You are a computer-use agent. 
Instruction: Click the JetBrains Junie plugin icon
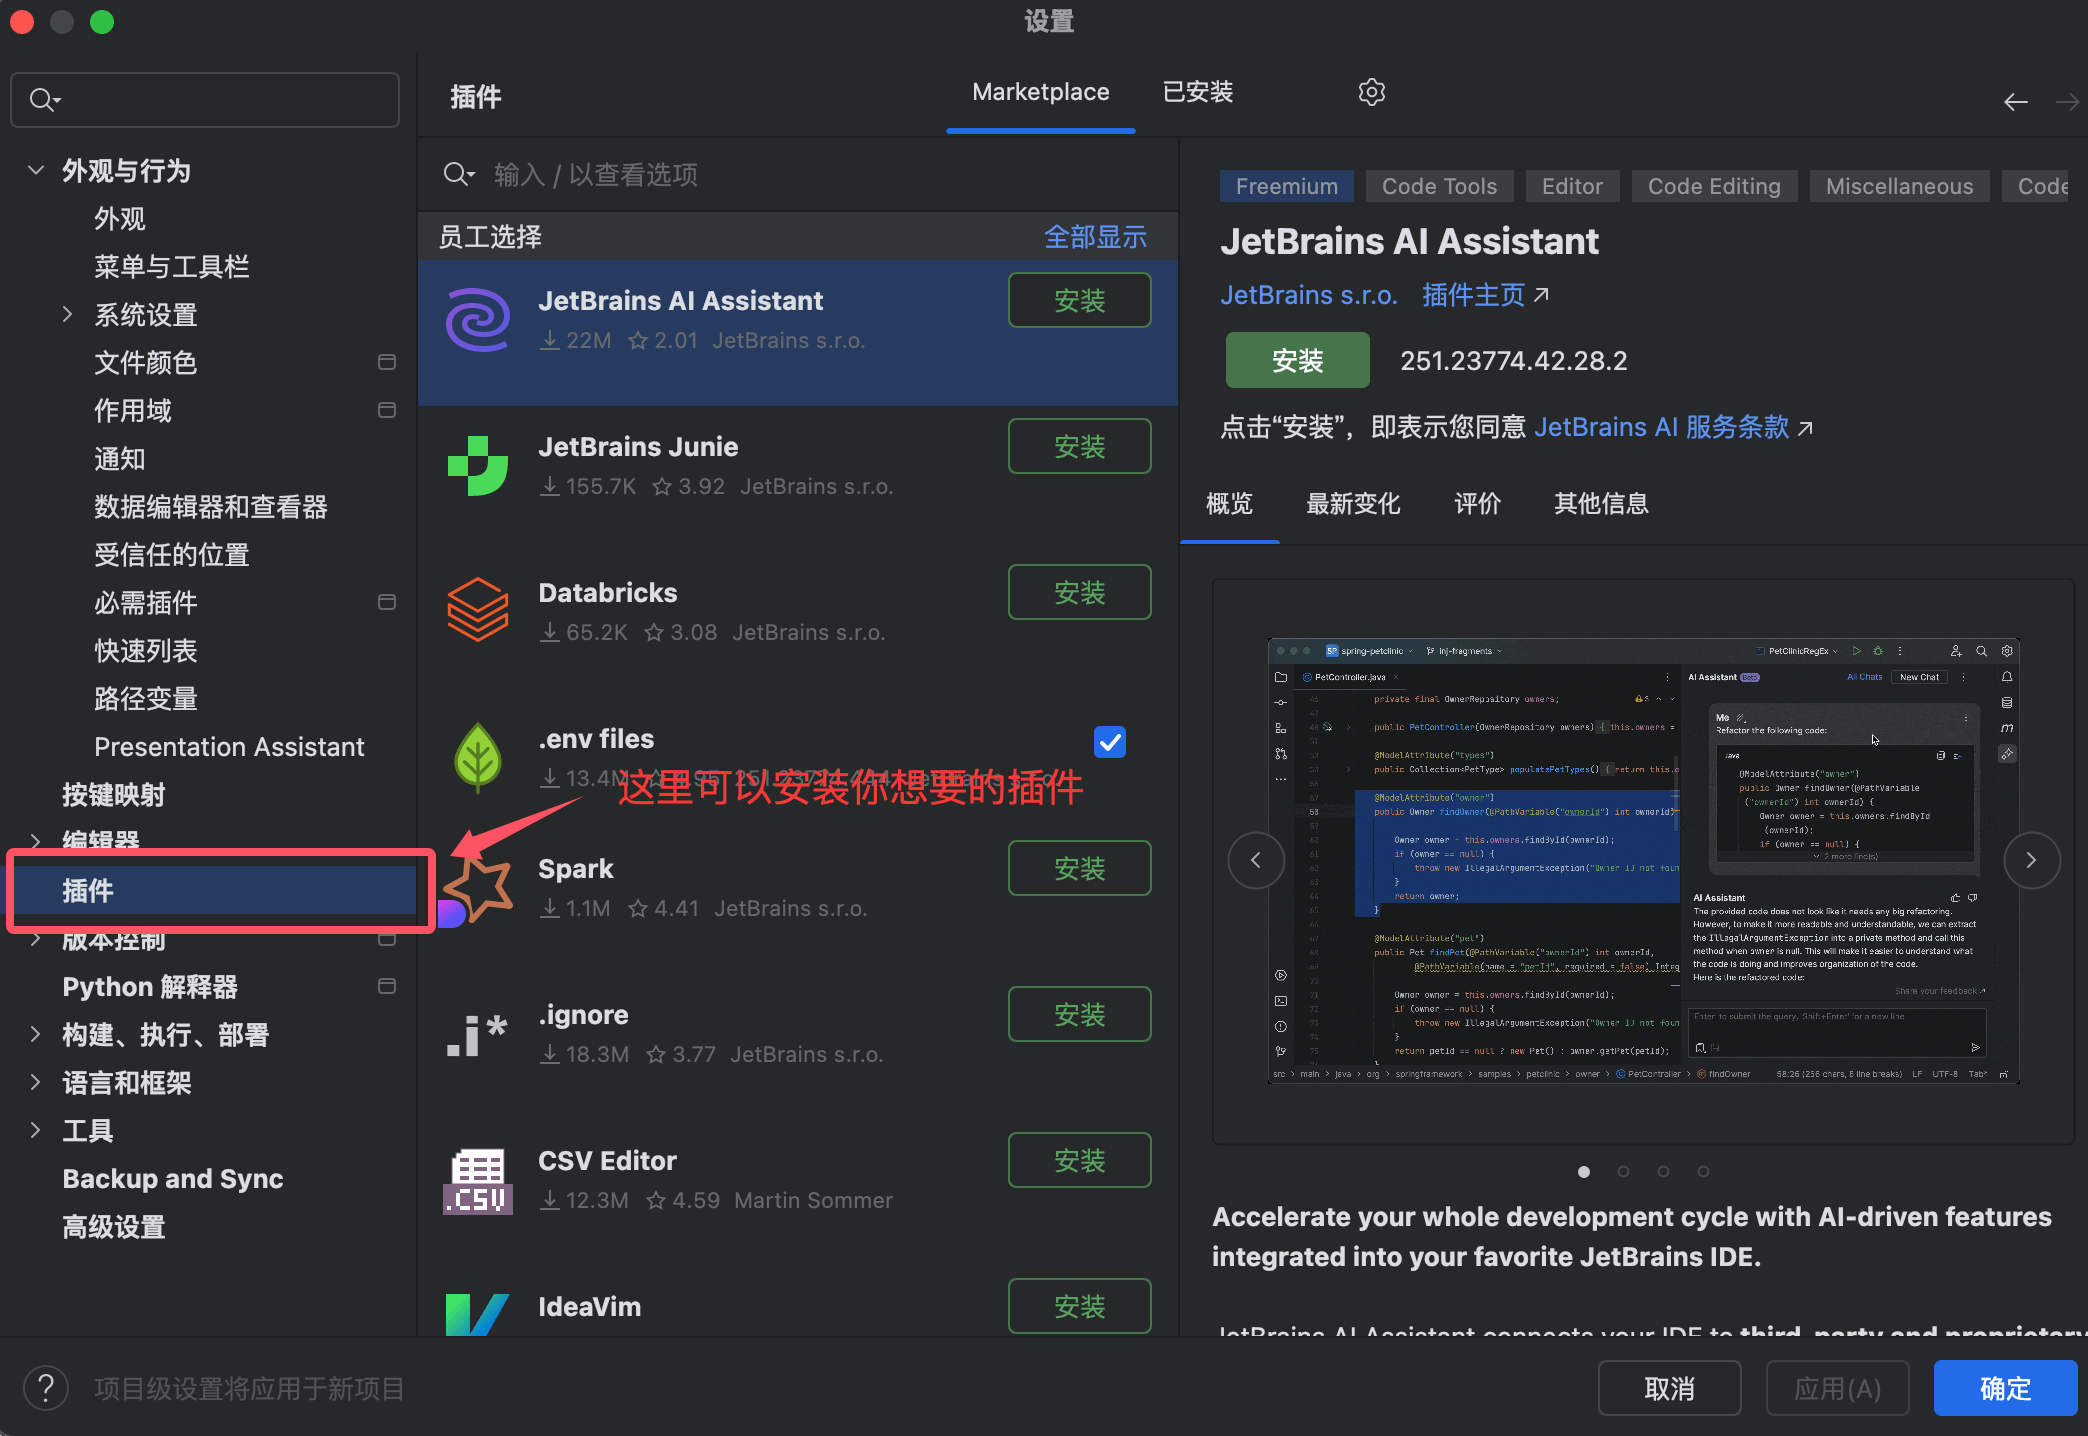coord(478,466)
